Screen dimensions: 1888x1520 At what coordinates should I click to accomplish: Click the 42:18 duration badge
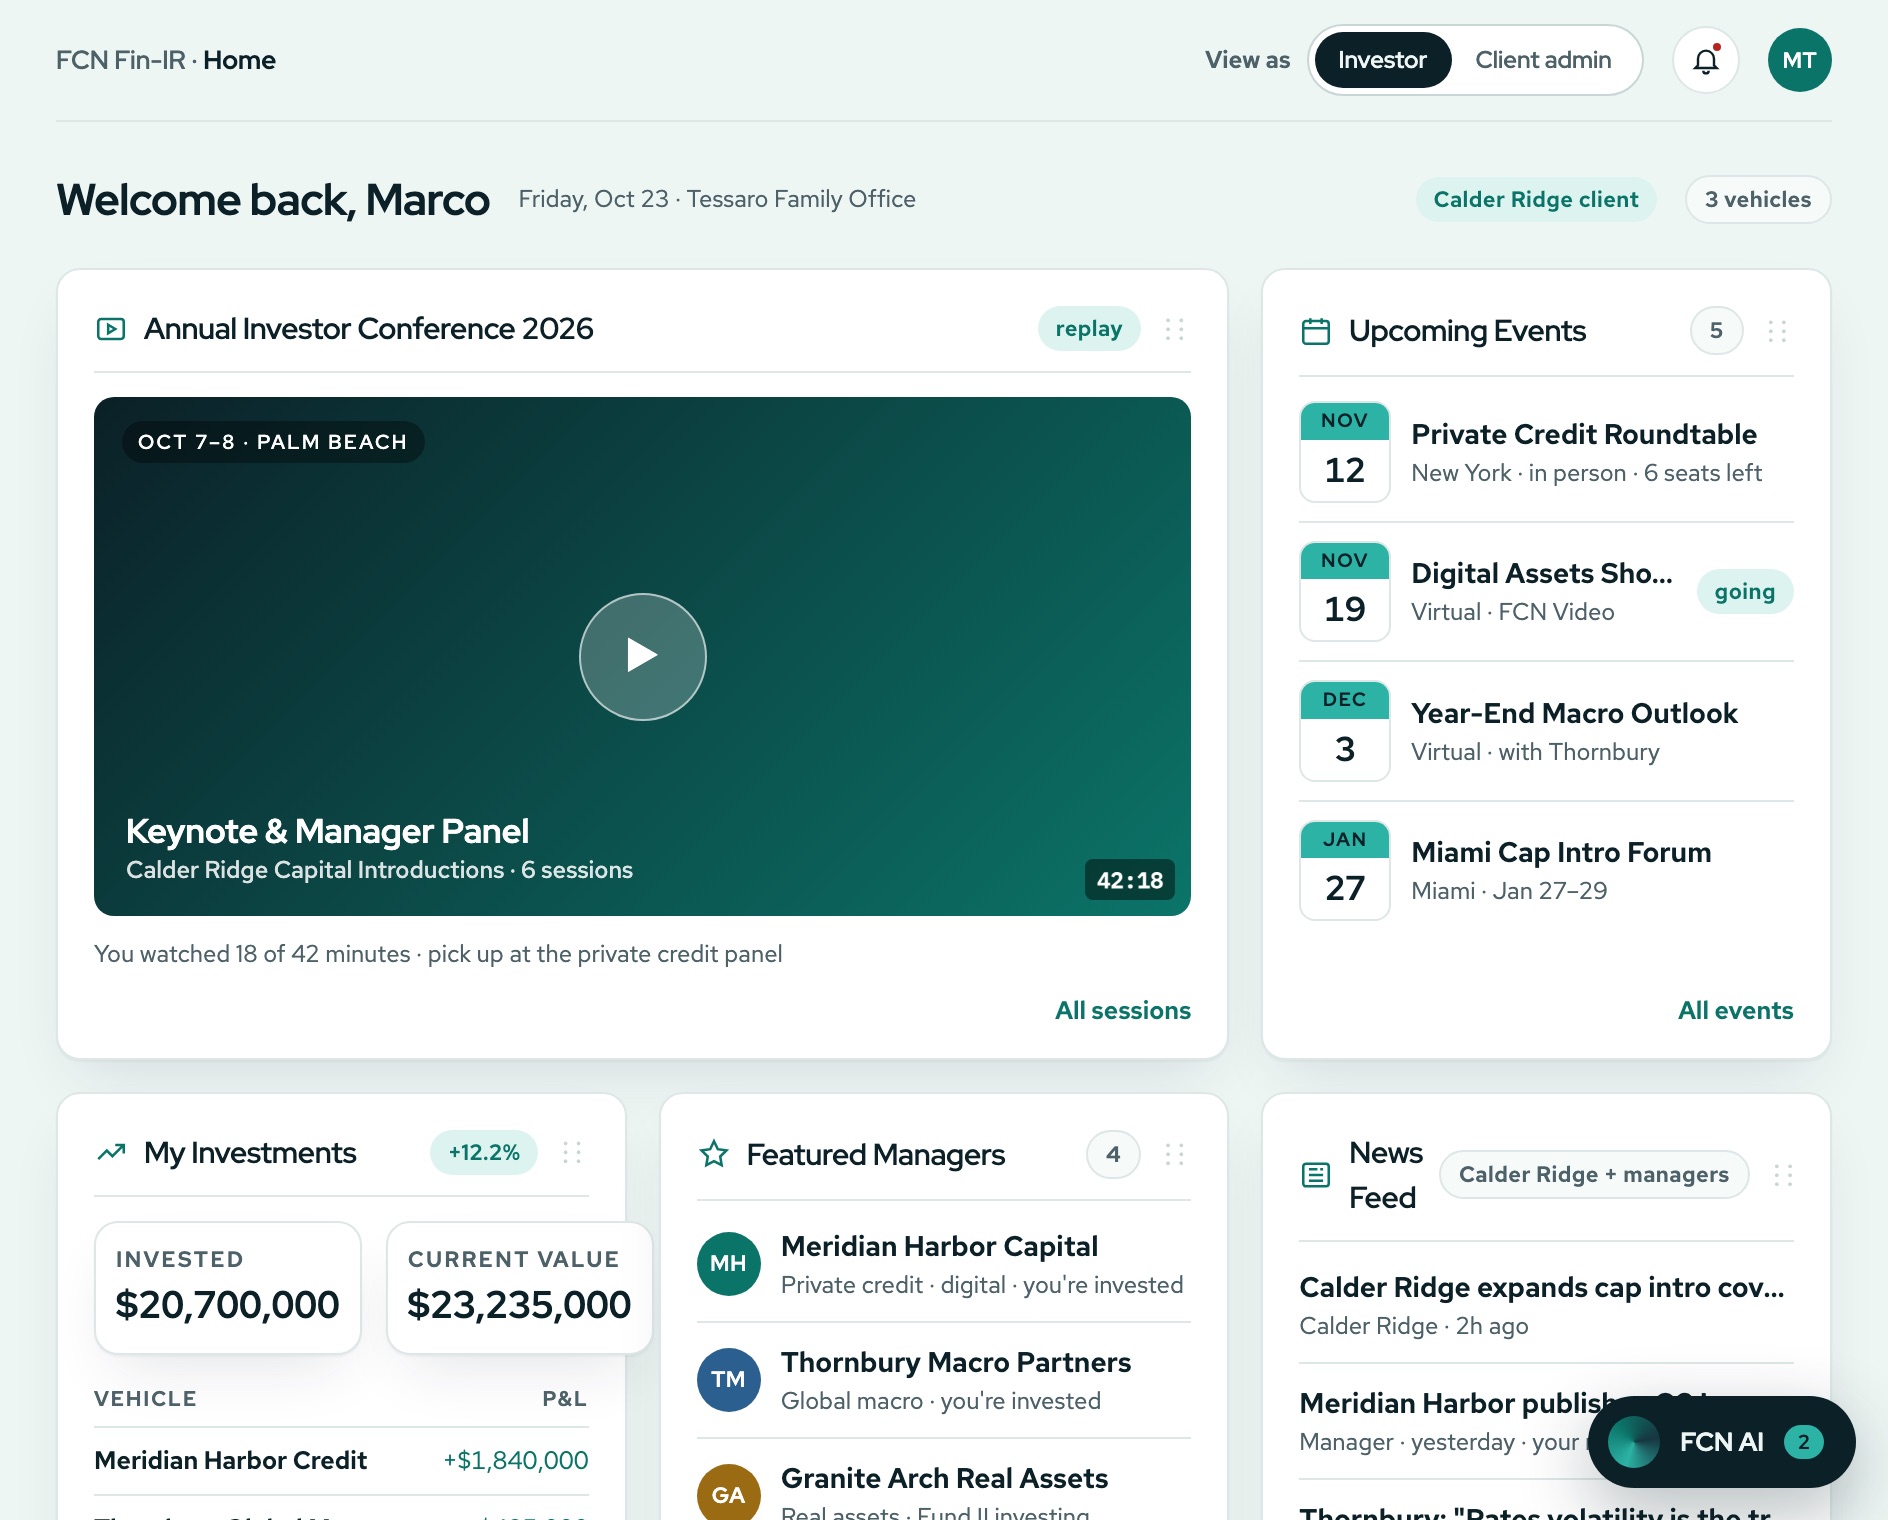(1130, 880)
